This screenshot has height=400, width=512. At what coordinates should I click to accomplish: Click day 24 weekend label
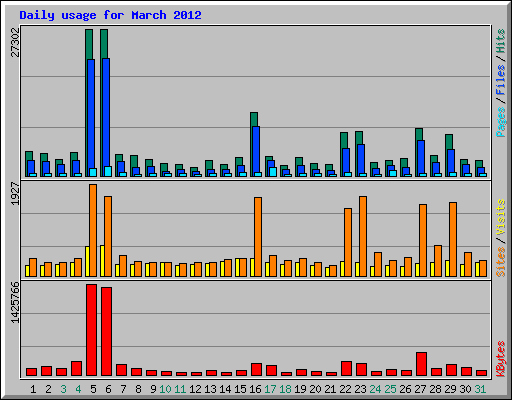(x=375, y=389)
